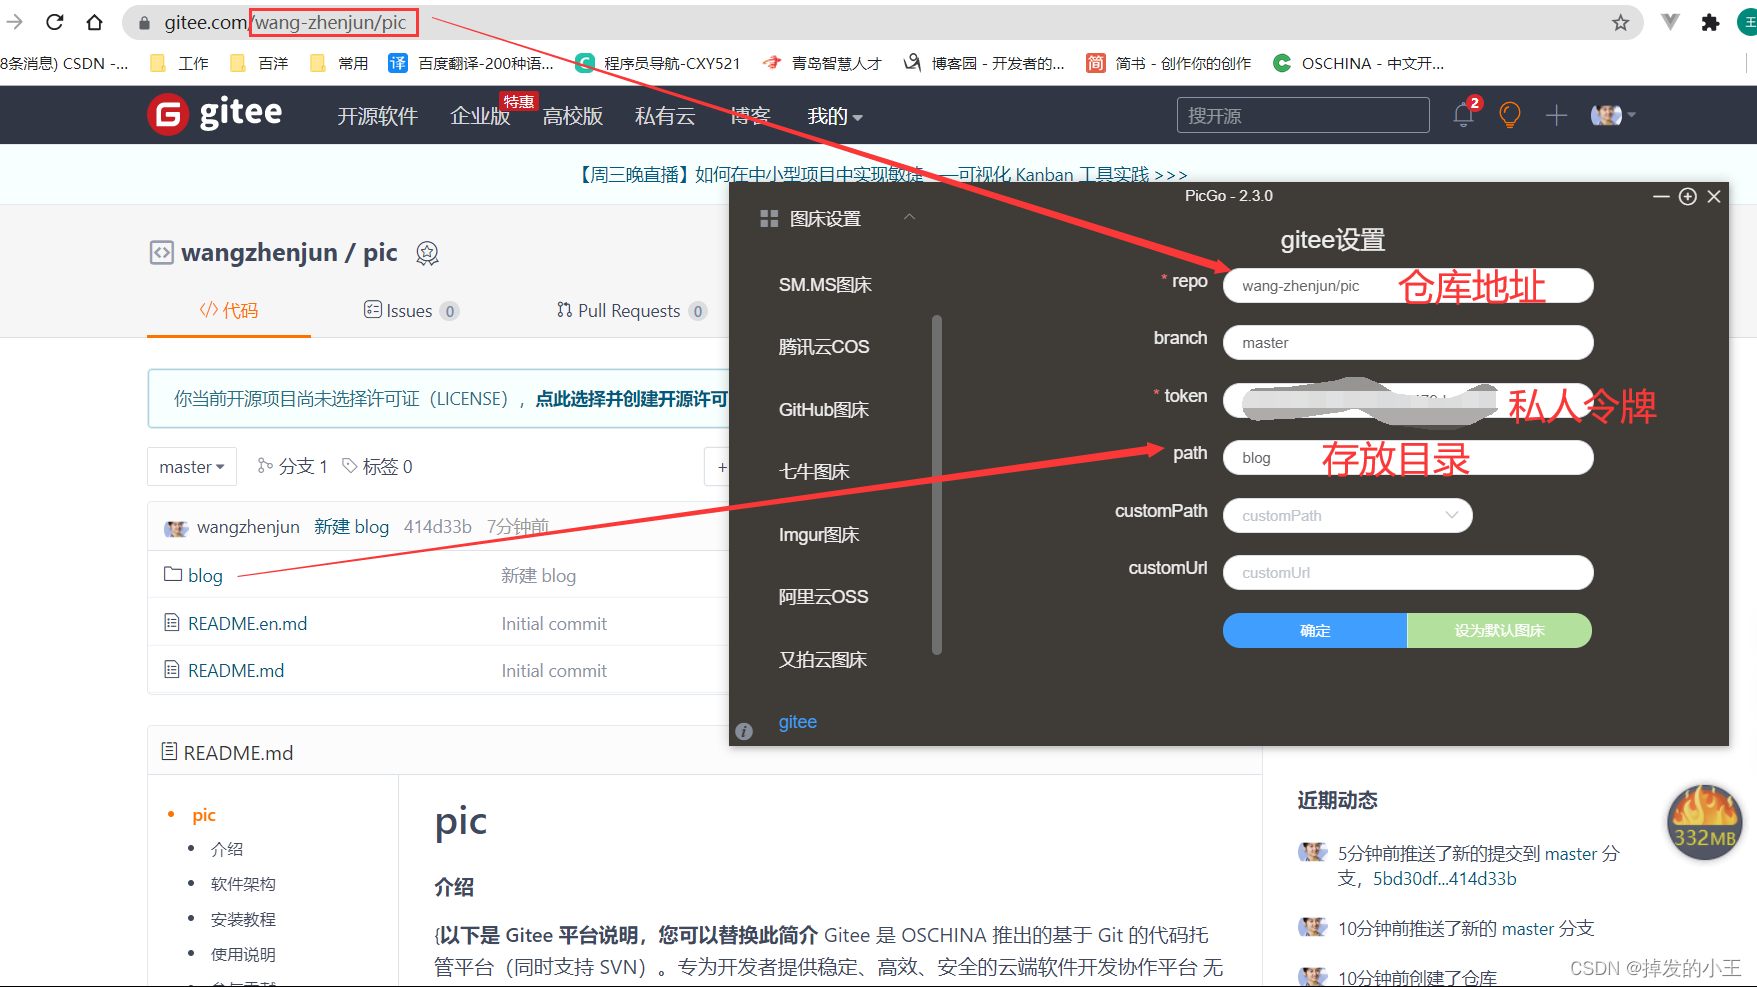Open the blog folder link
This screenshot has height=987, width=1757.
click(x=205, y=575)
